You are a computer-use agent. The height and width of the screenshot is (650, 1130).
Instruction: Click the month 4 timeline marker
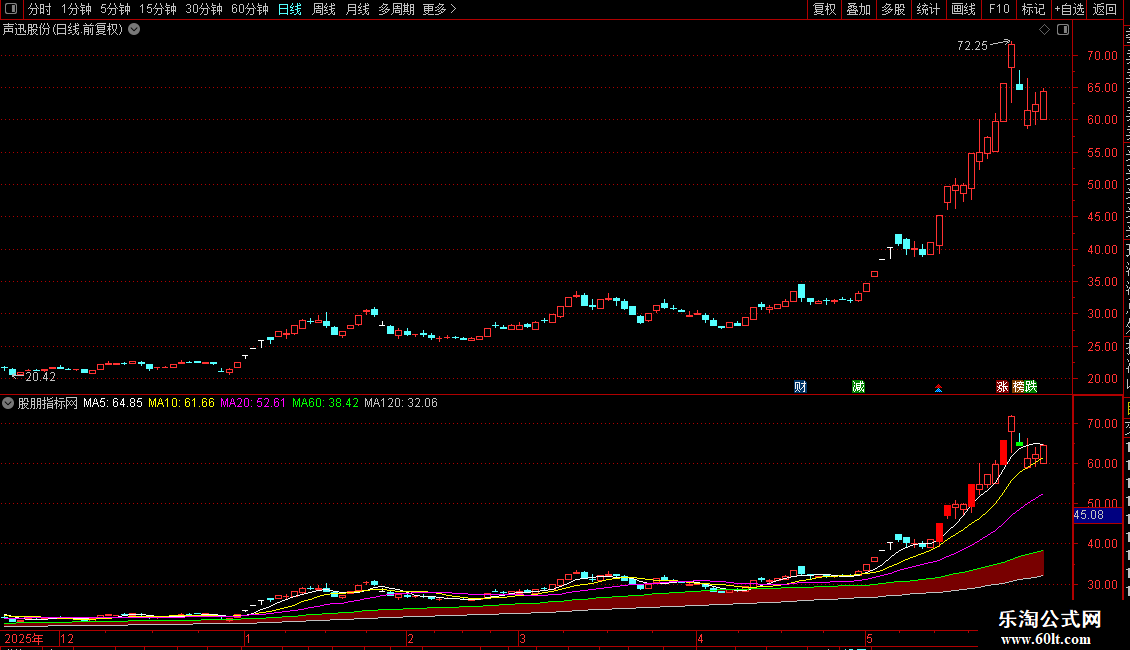pyautogui.click(x=700, y=639)
